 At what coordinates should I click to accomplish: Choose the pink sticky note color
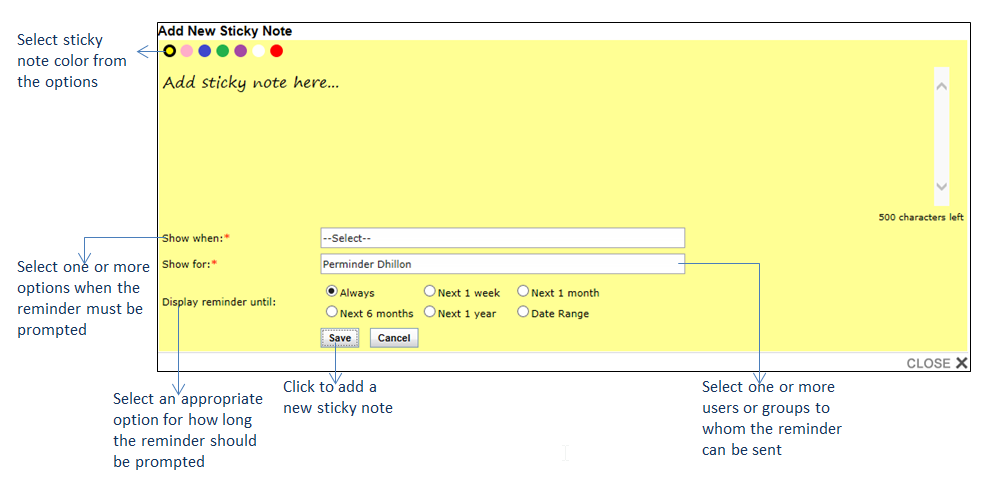187,51
